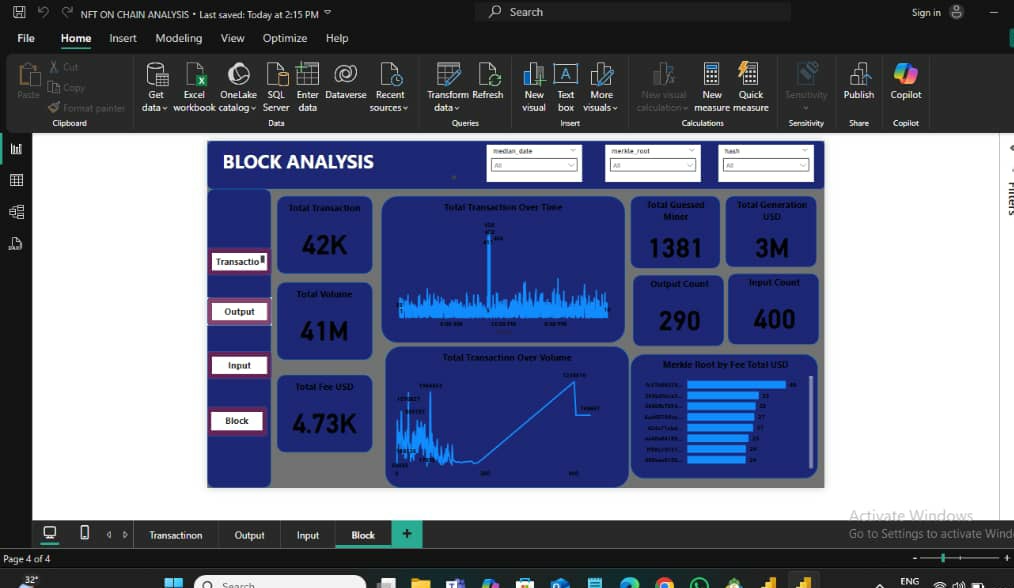Go to the Transactinon page tab
1014x588 pixels.
[176, 535]
